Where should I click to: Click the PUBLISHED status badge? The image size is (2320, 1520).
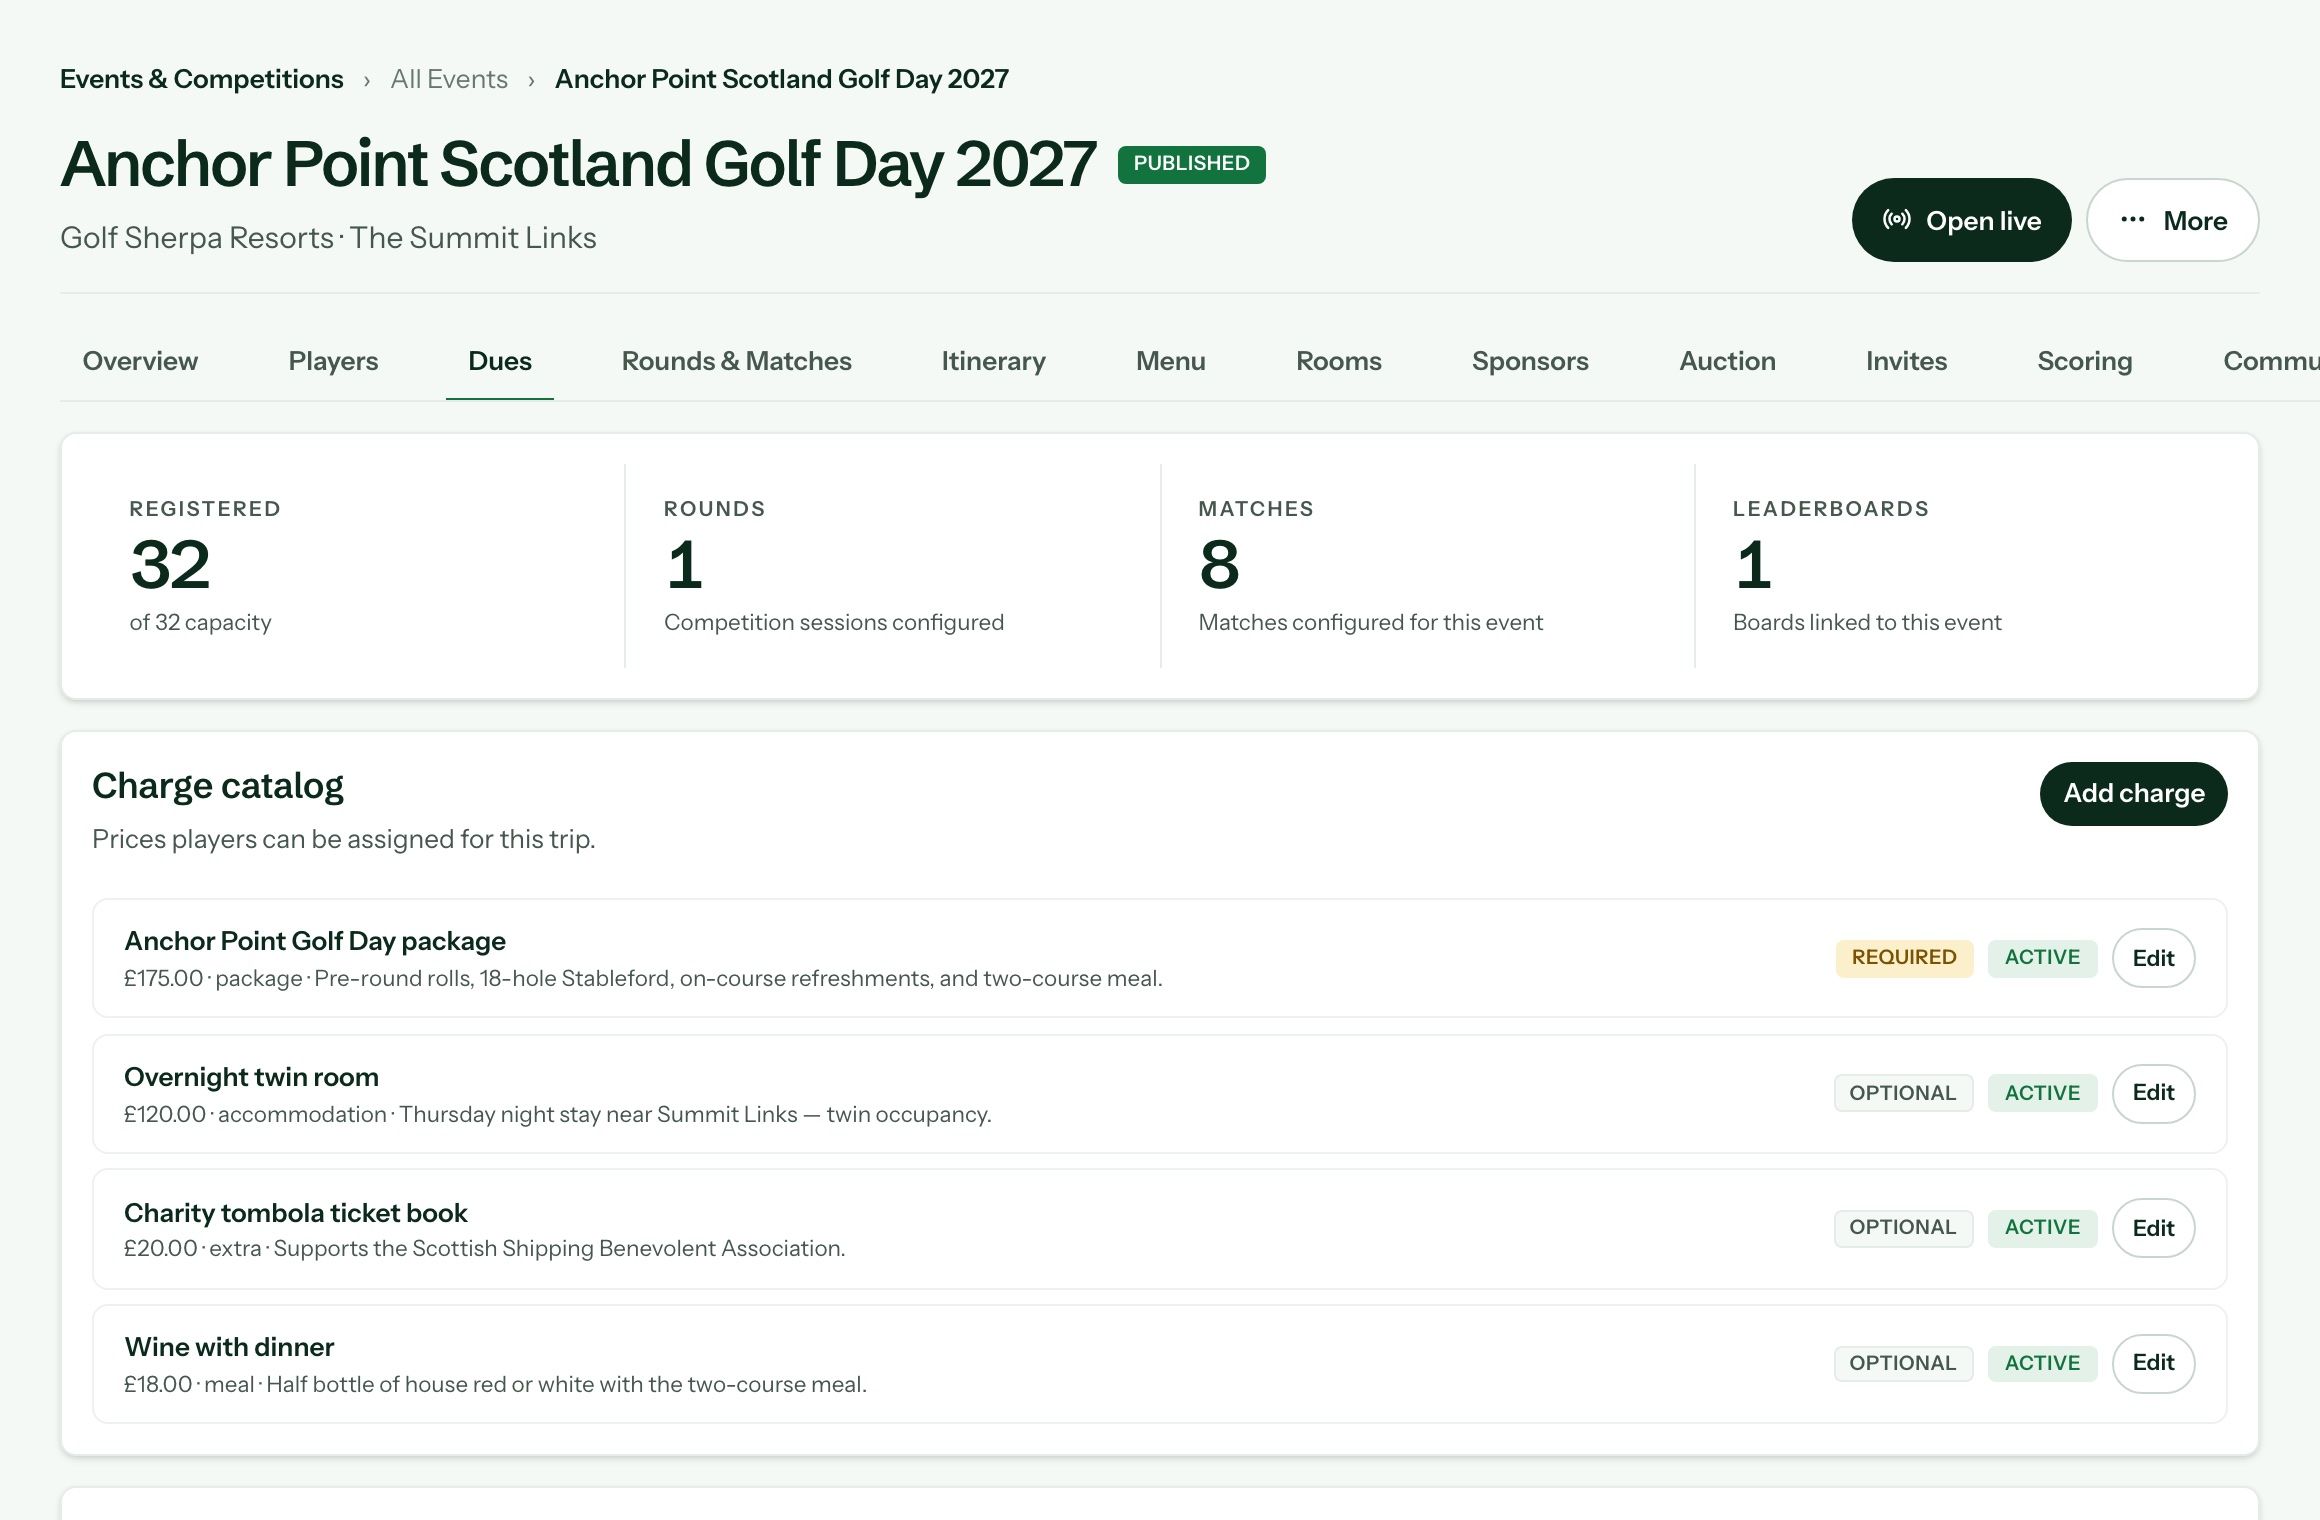[x=1192, y=164]
